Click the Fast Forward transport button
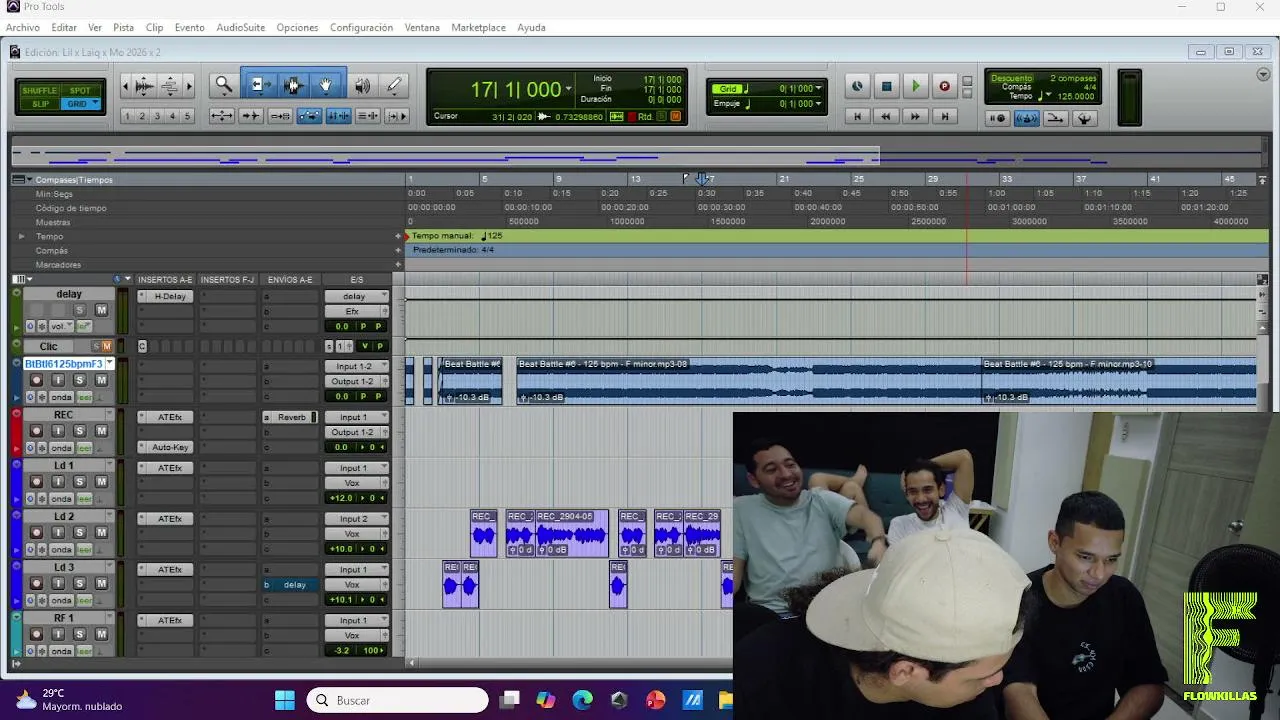Image resolution: width=1280 pixels, height=720 pixels. pyautogui.click(x=915, y=116)
